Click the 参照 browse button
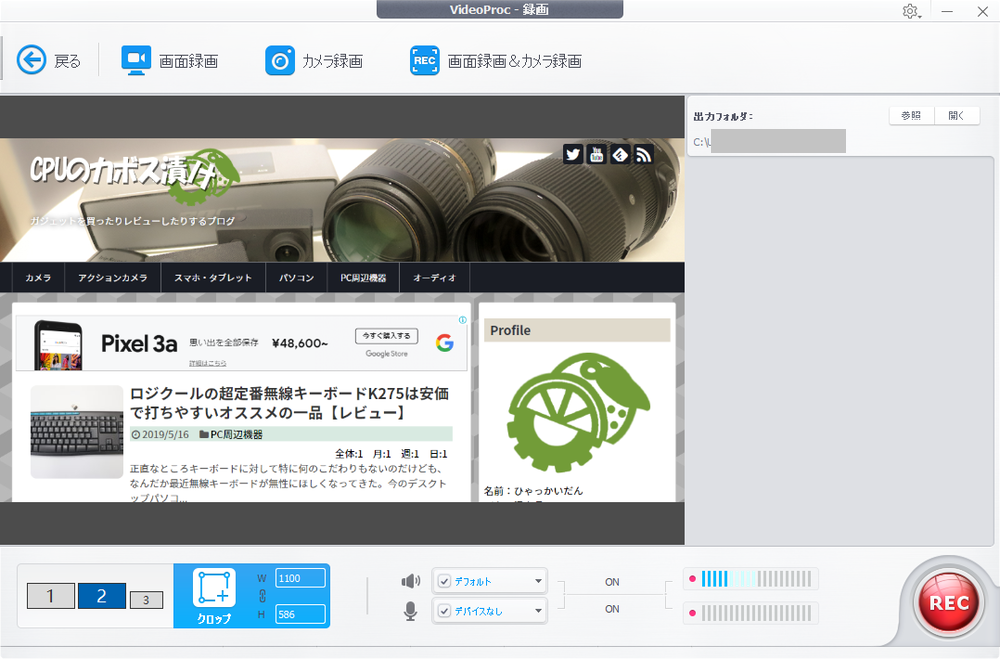Screen dimensions: 1000x659 [x=911, y=115]
